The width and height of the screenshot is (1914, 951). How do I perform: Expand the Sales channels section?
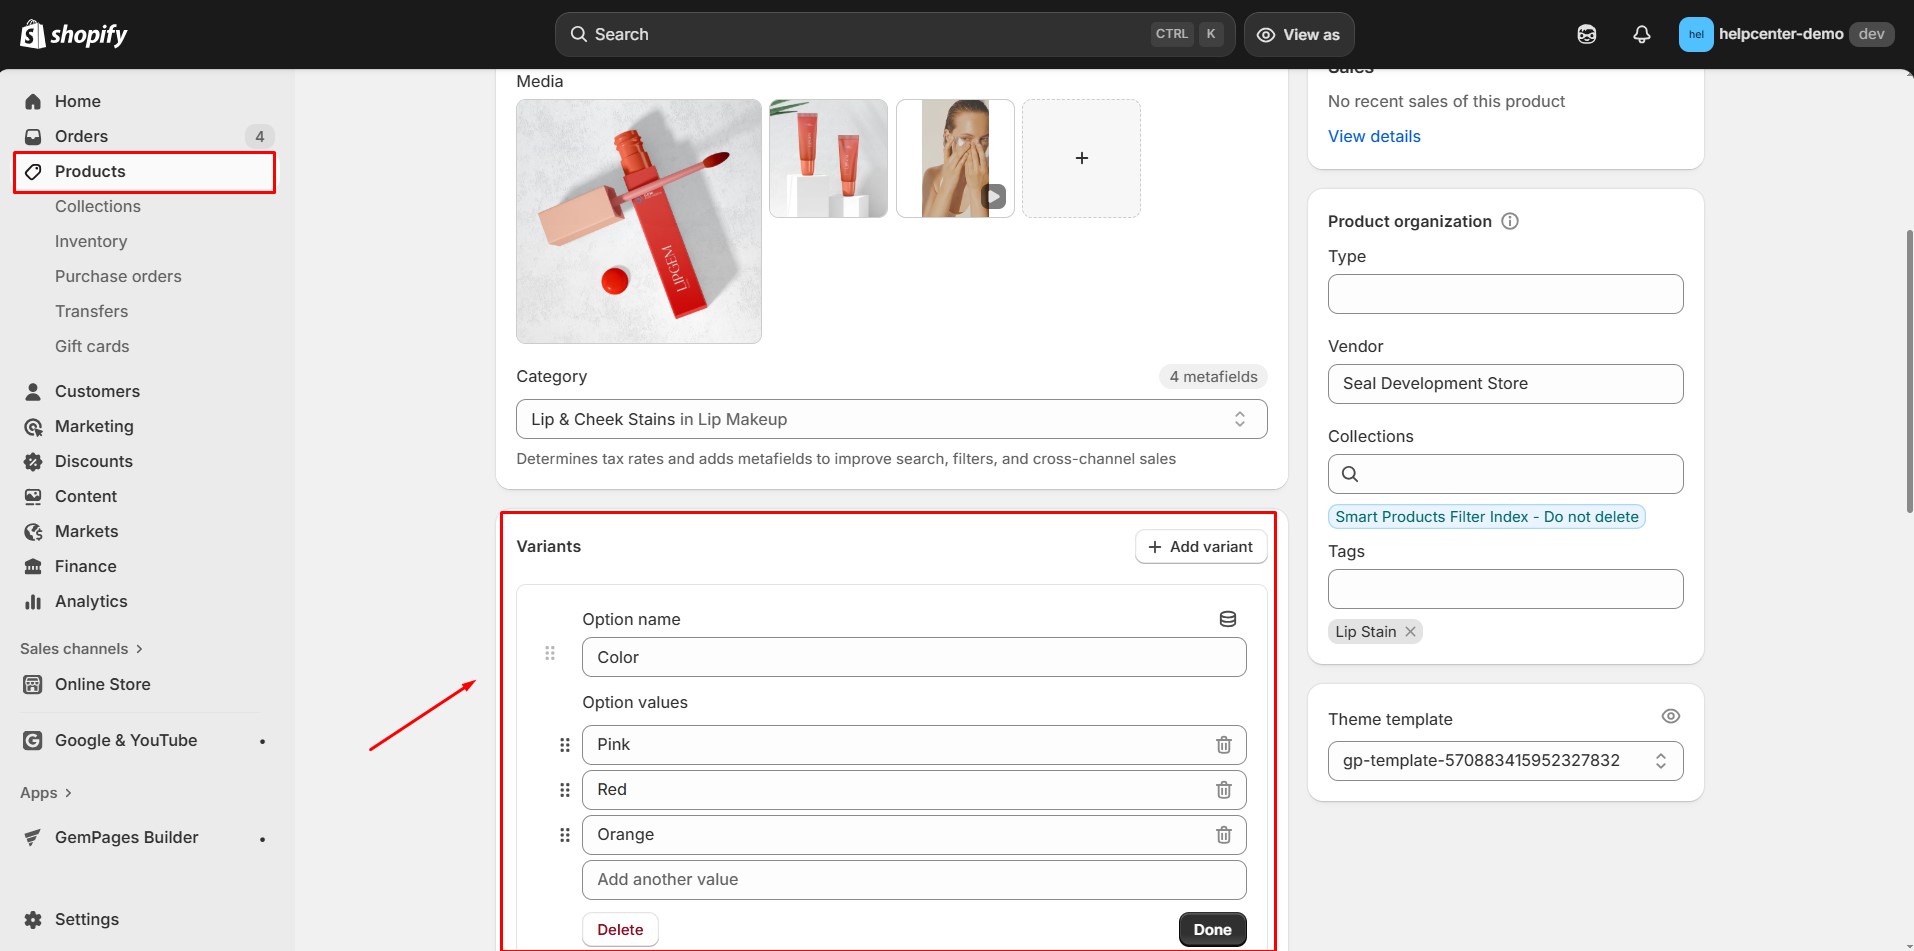[x=82, y=649]
